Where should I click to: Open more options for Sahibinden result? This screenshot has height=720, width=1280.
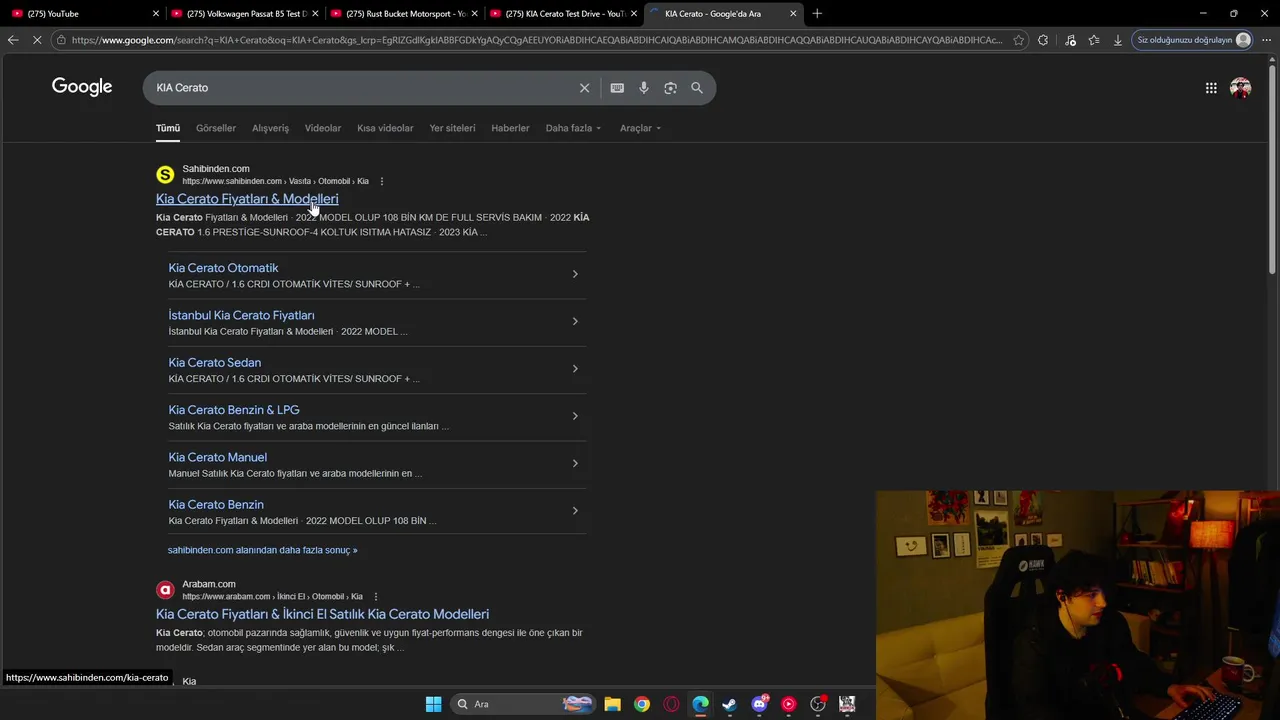point(381,181)
